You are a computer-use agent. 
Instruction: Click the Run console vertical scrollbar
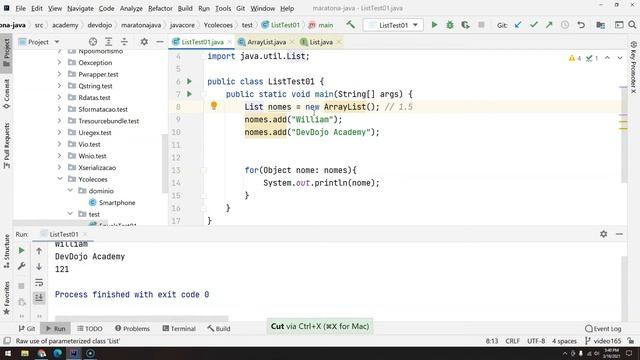(623, 289)
